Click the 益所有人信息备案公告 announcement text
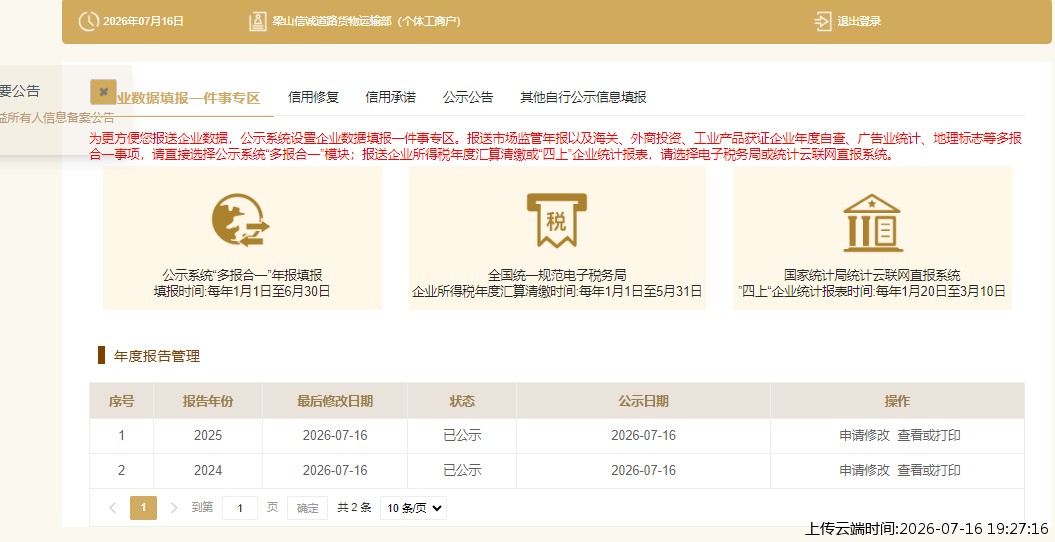 point(57,118)
